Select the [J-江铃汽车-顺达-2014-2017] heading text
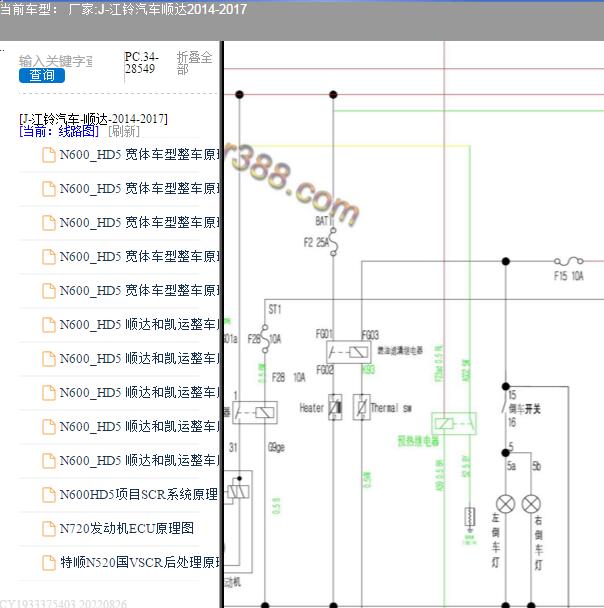The height and width of the screenshot is (608, 604). [x=93, y=119]
